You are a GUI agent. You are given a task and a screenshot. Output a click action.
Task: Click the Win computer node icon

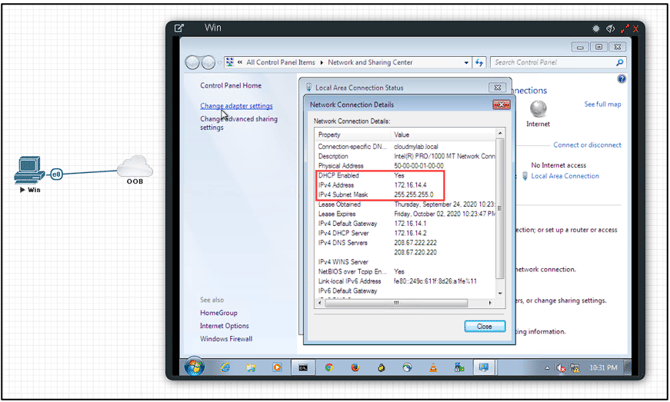(29, 170)
